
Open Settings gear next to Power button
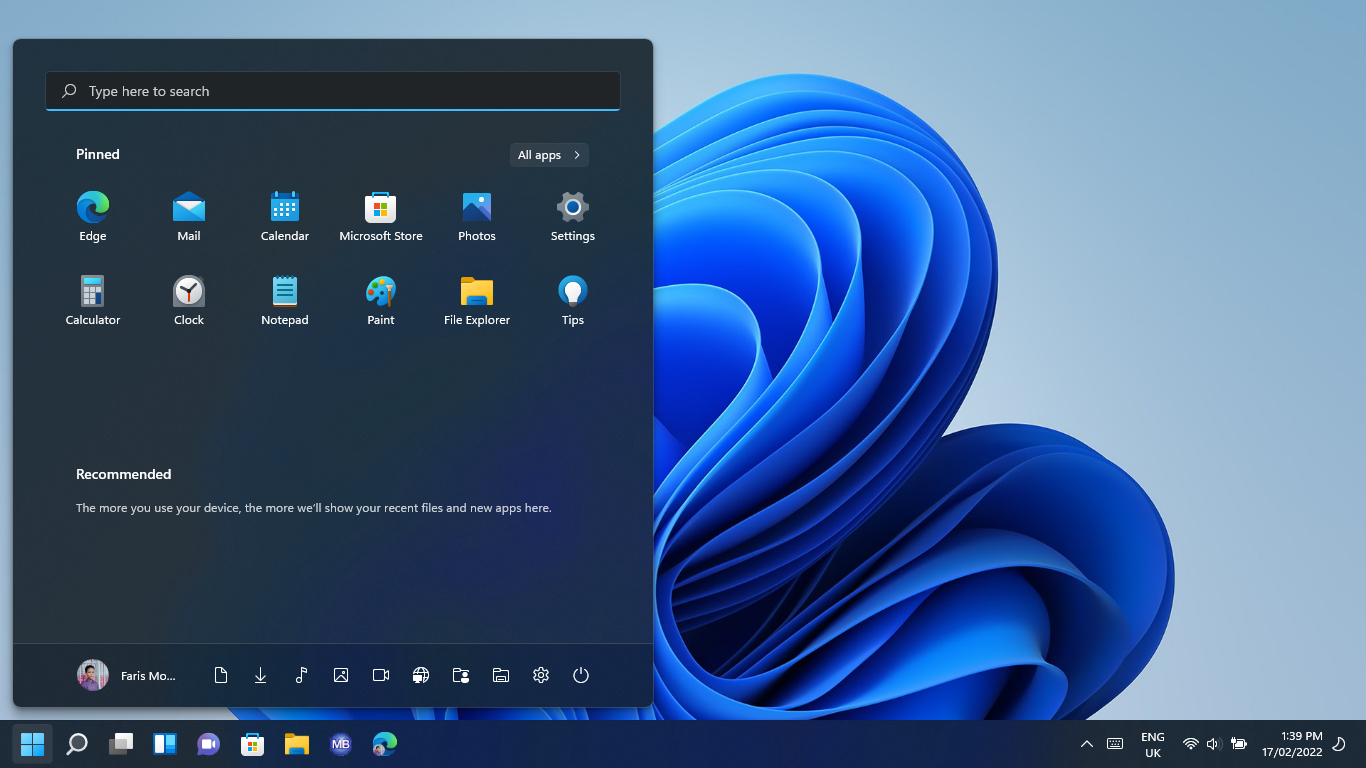click(x=541, y=675)
